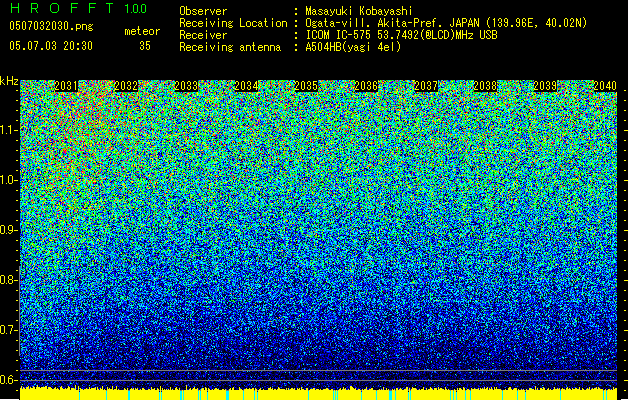Viewport: 629px width, 400px height.
Task: Click the meteor count value 35
Action: 145,46
